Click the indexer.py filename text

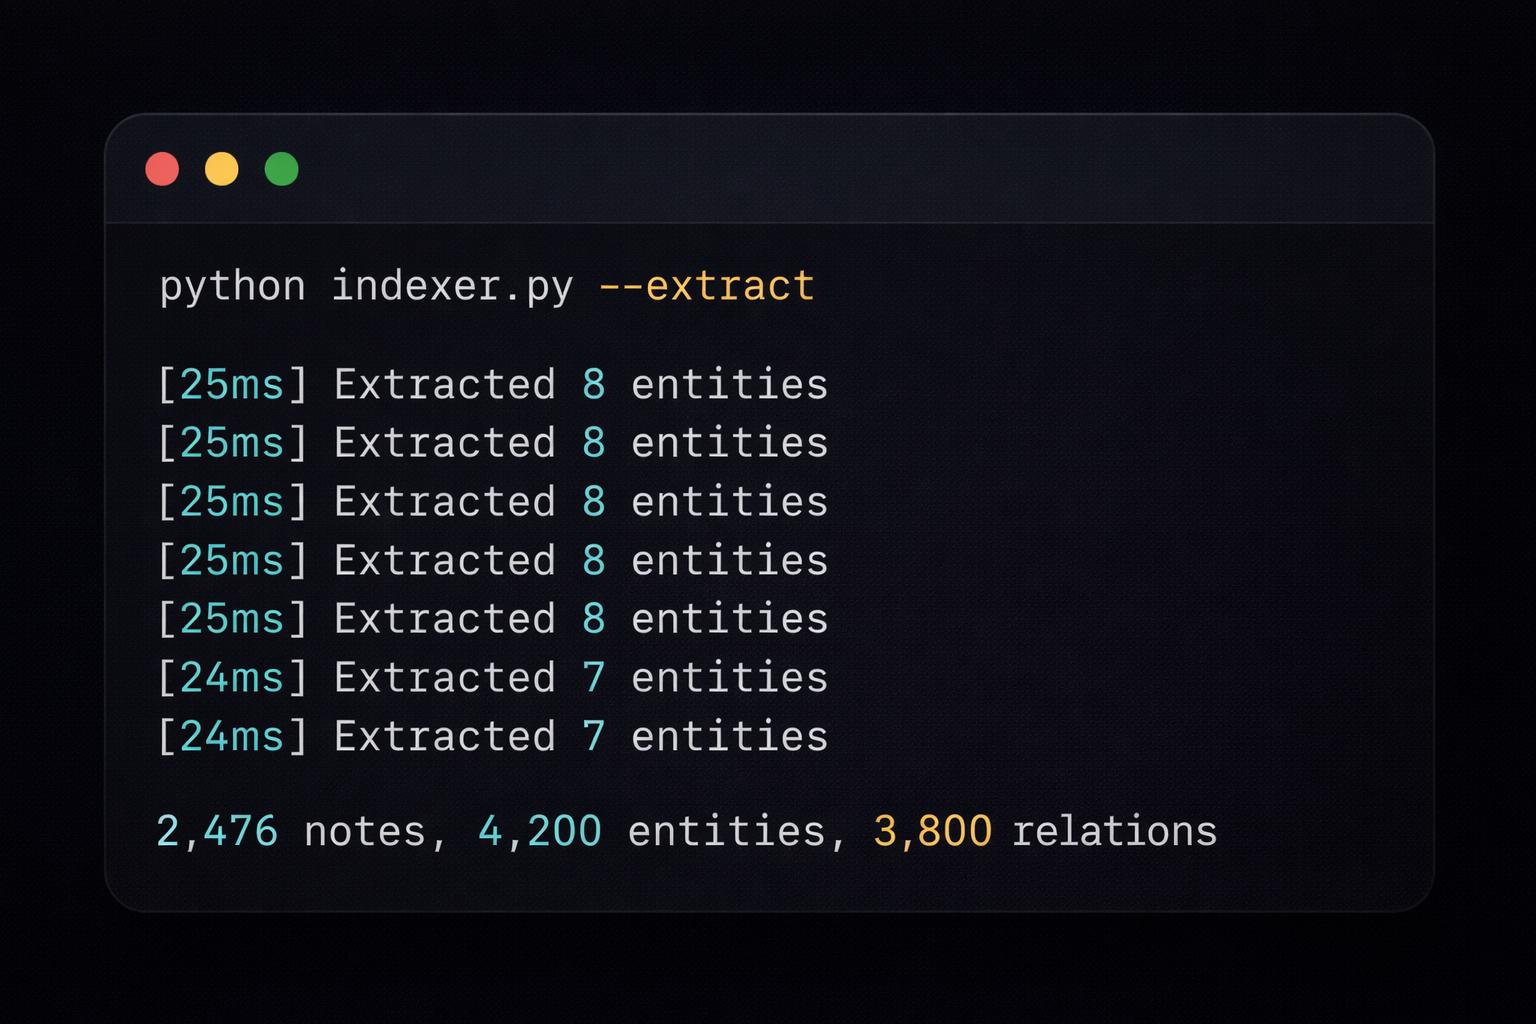tap(452, 286)
